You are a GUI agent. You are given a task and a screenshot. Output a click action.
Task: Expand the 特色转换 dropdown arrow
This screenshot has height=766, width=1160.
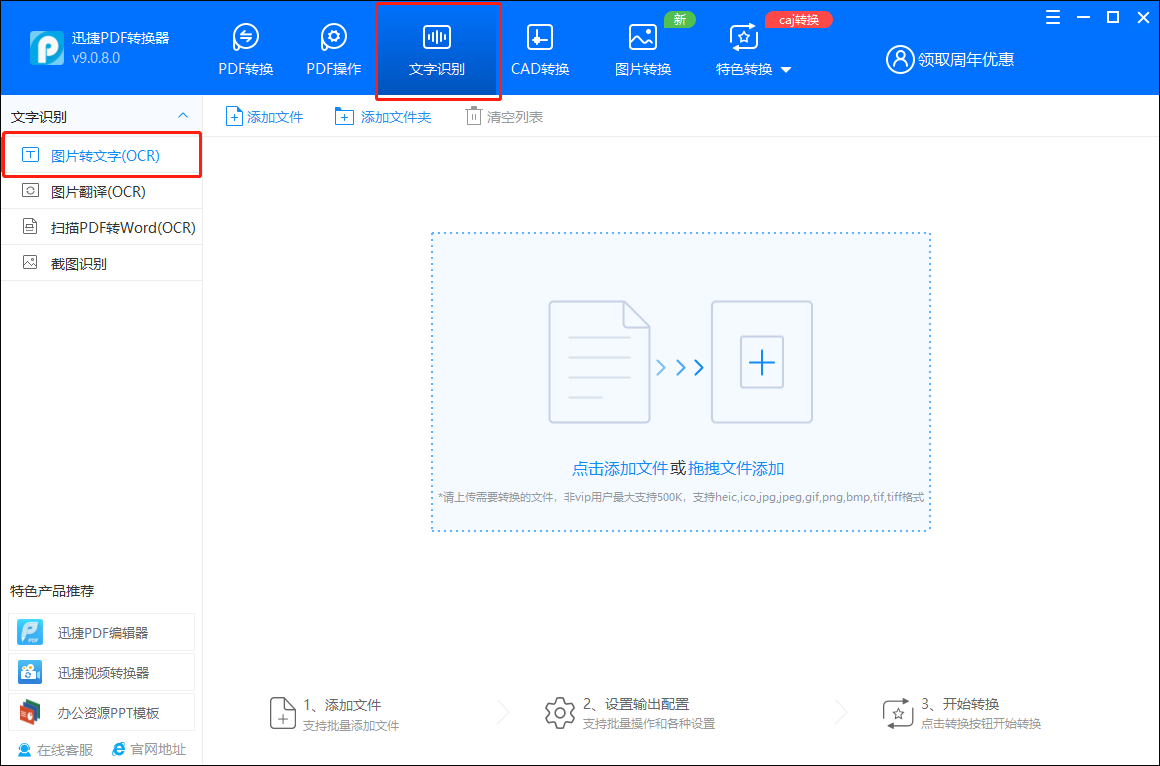click(786, 70)
